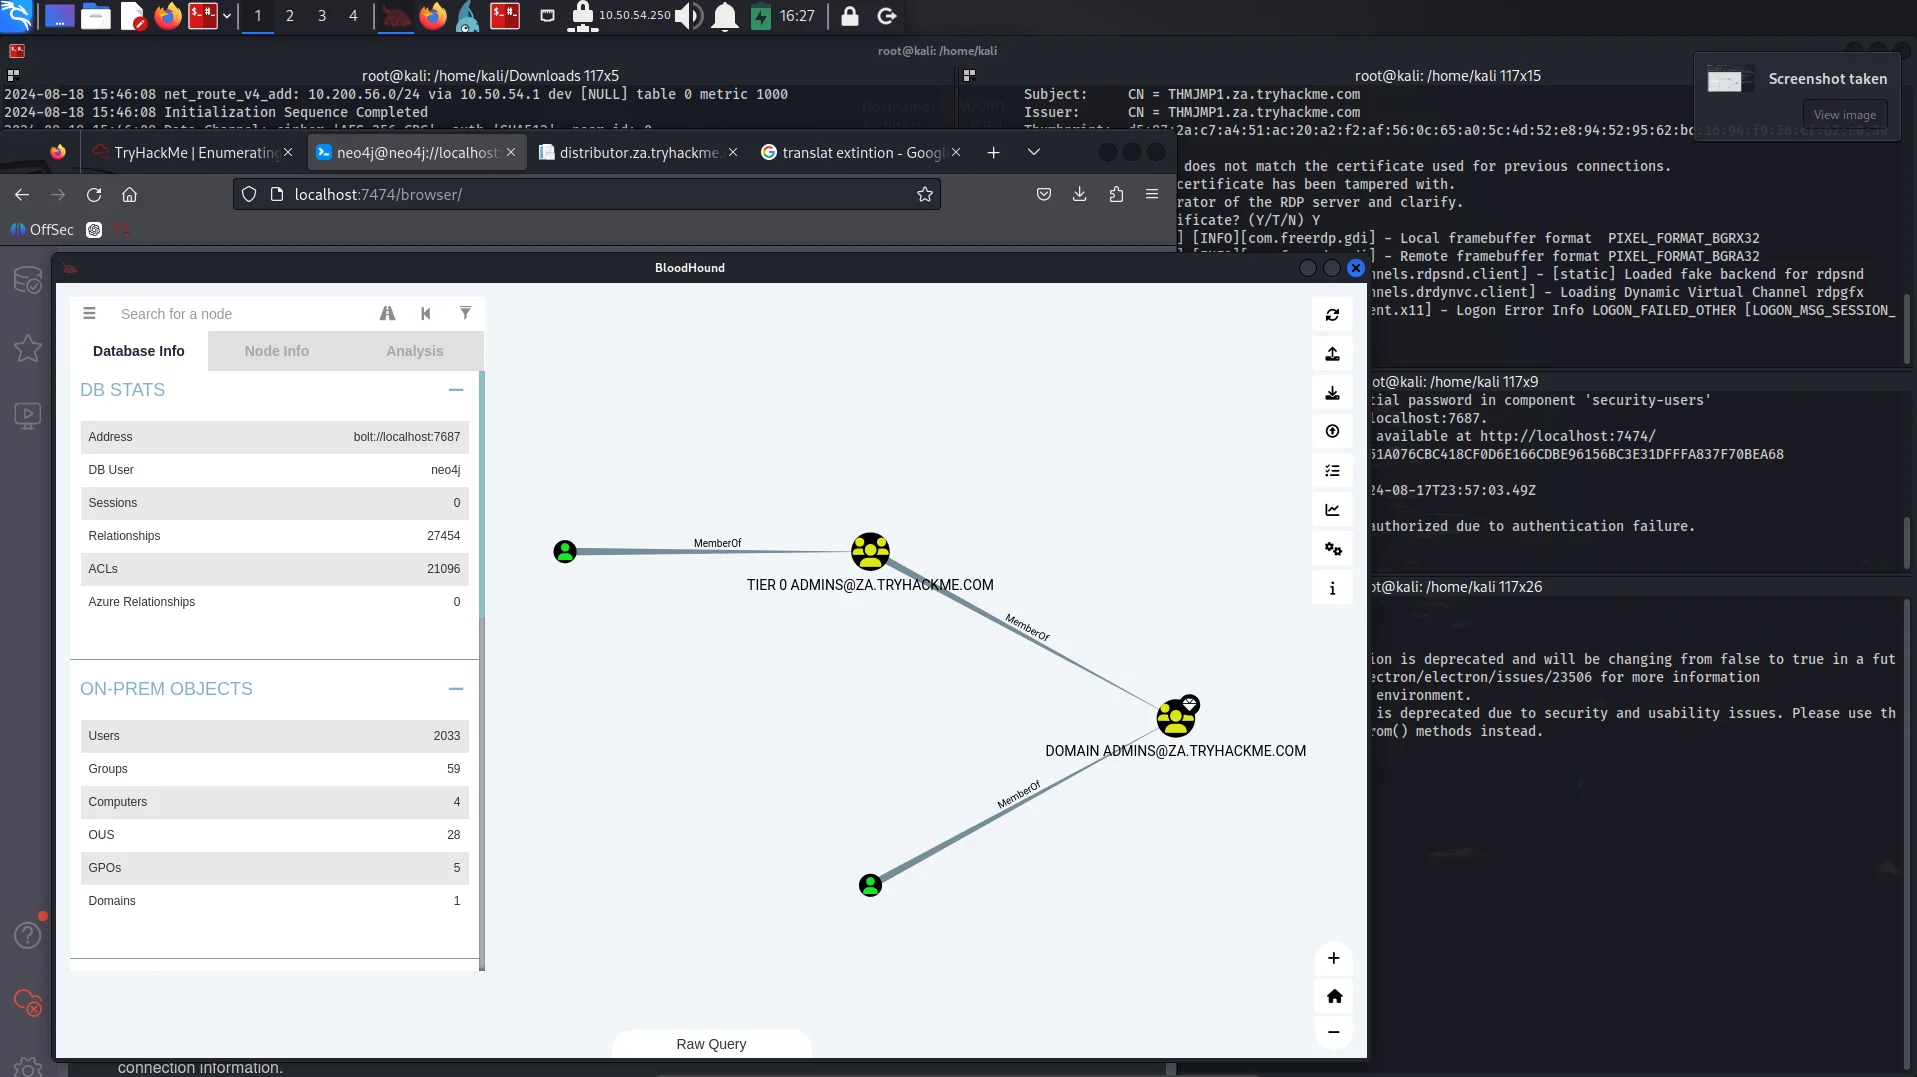This screenshot has width=1917, height=1077.
Task: Collapse the DB STATS section
Action: coord(456,390)
